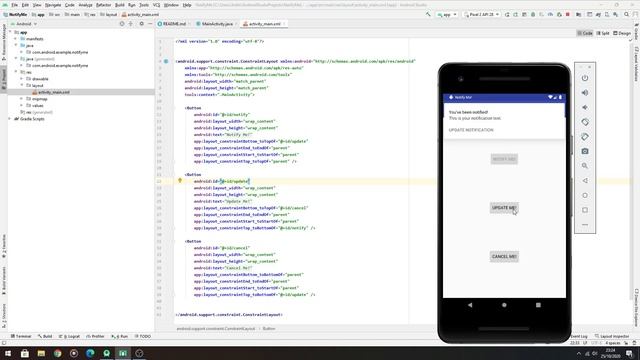Viewport: 640px width, 360px height.
Task: Open Chrome from the taskbar
Action: (58, 353)
